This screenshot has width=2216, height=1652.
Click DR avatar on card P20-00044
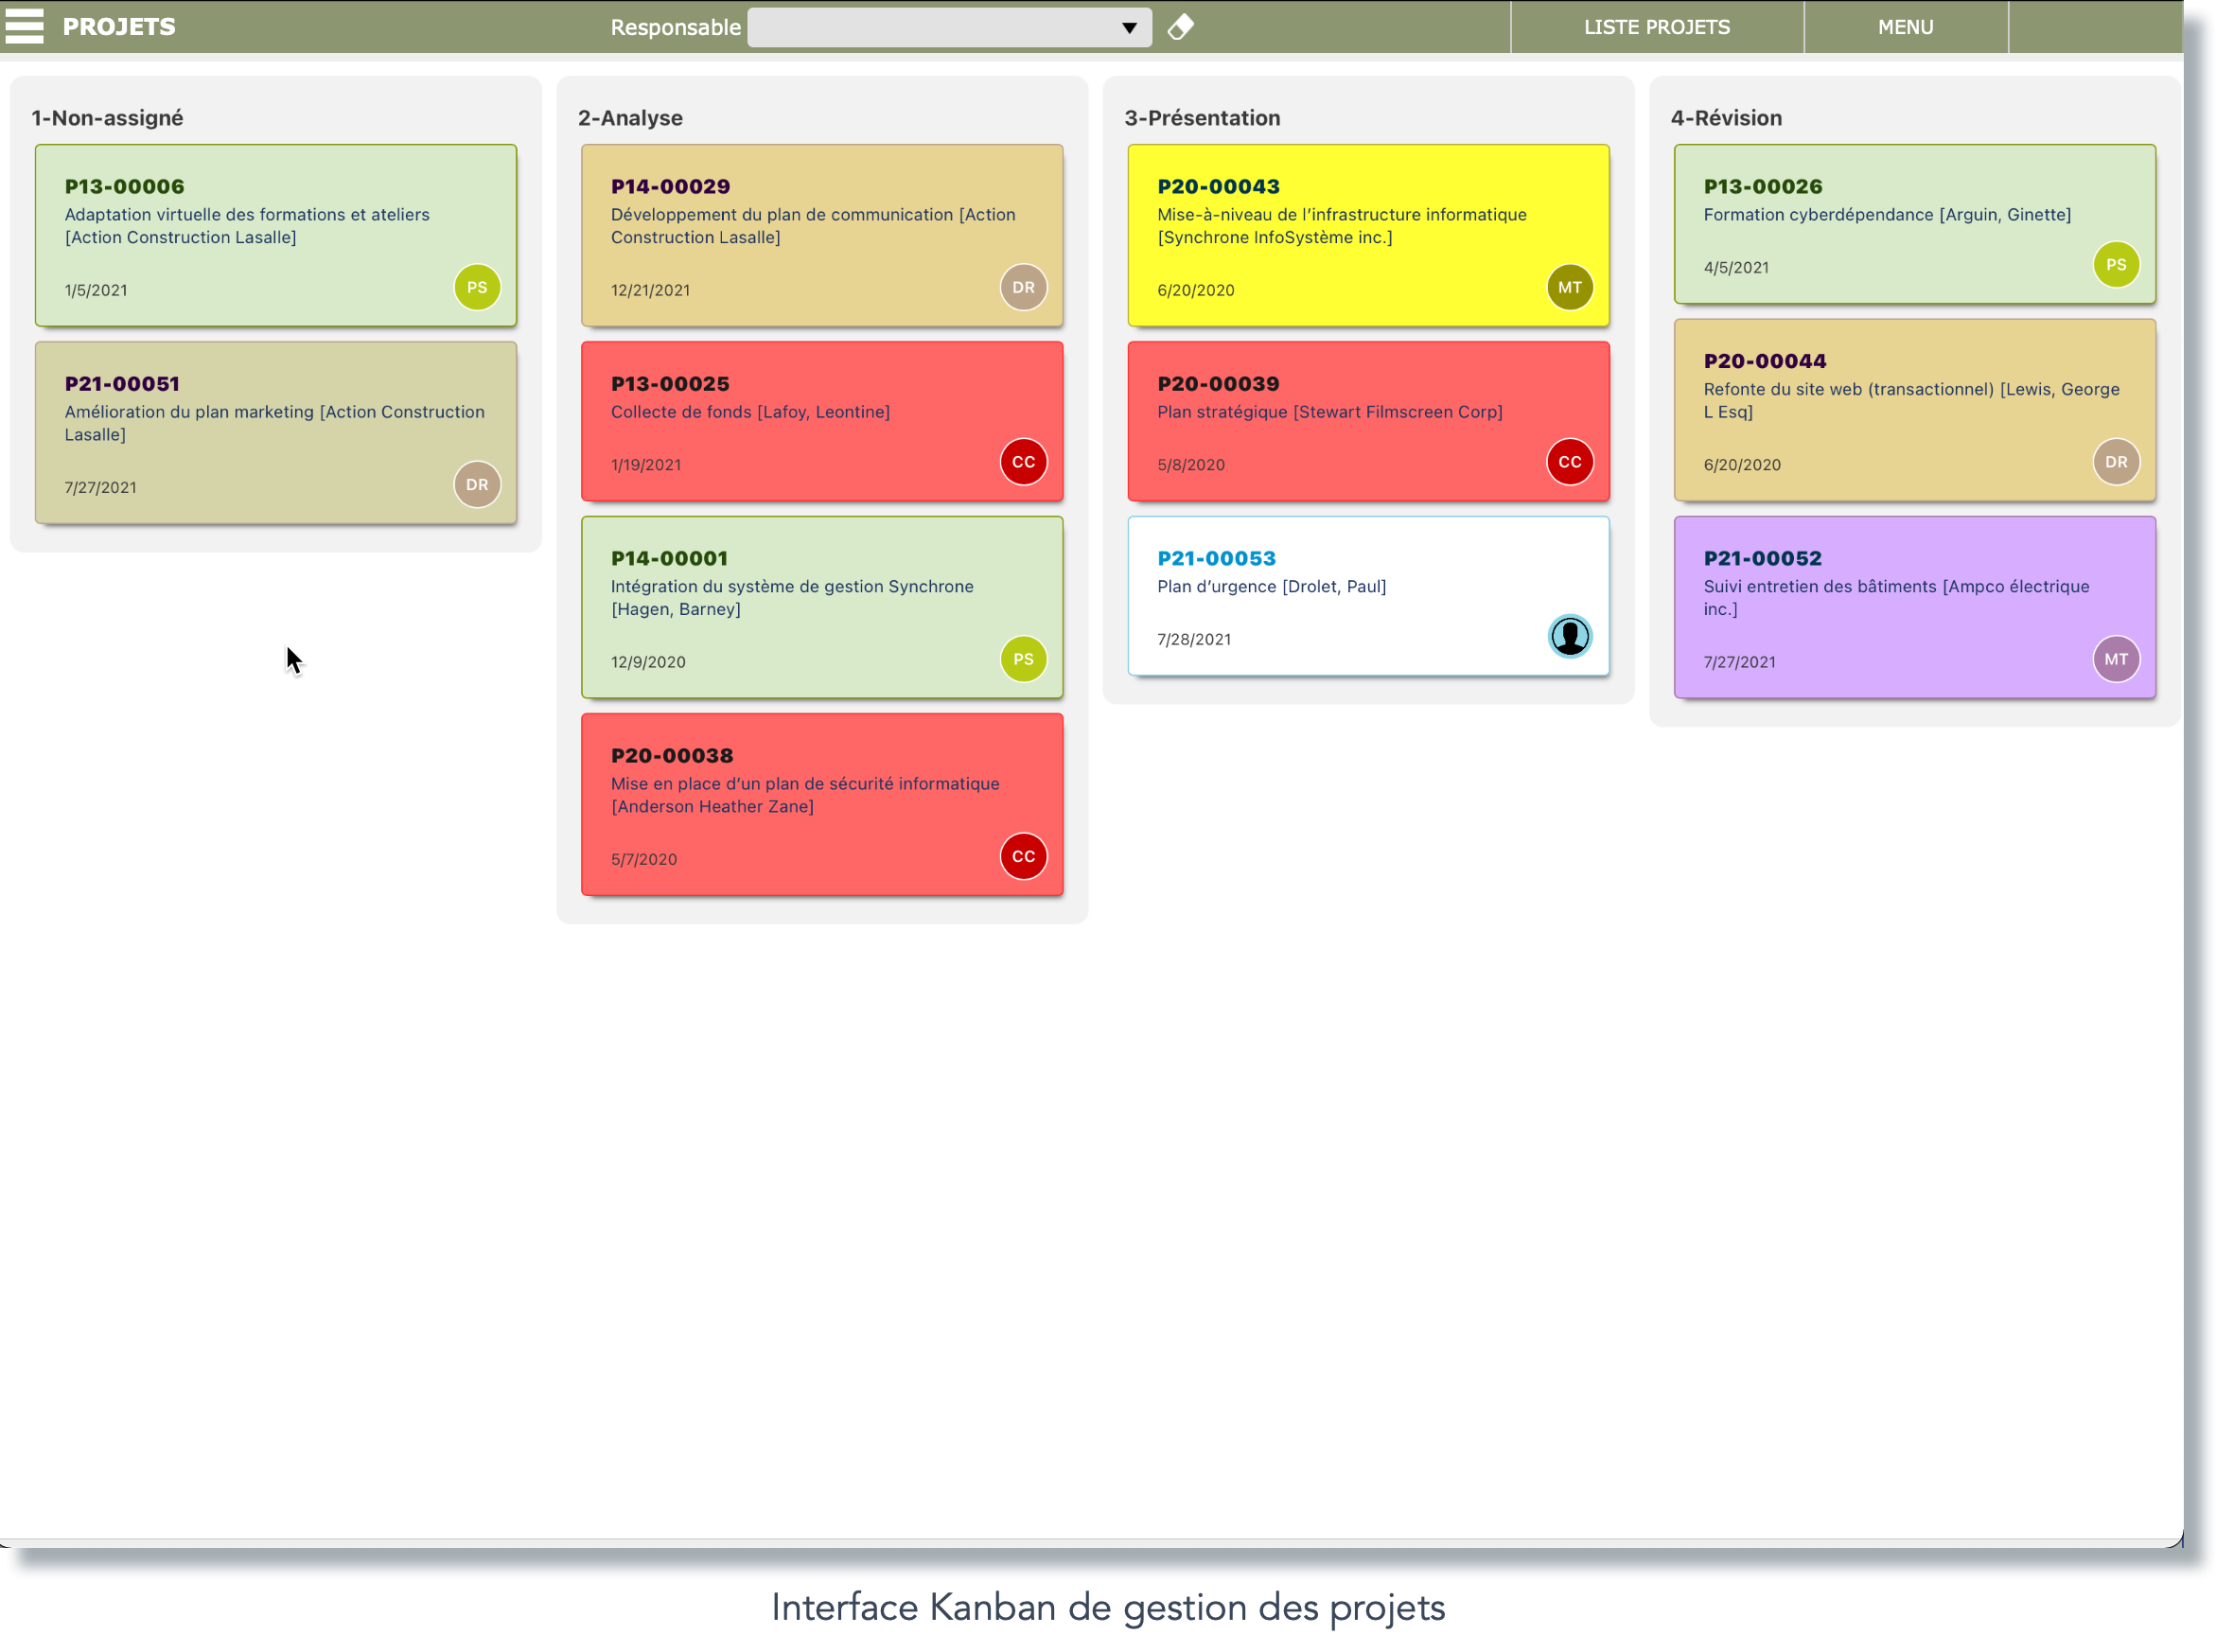[2116, 462]
